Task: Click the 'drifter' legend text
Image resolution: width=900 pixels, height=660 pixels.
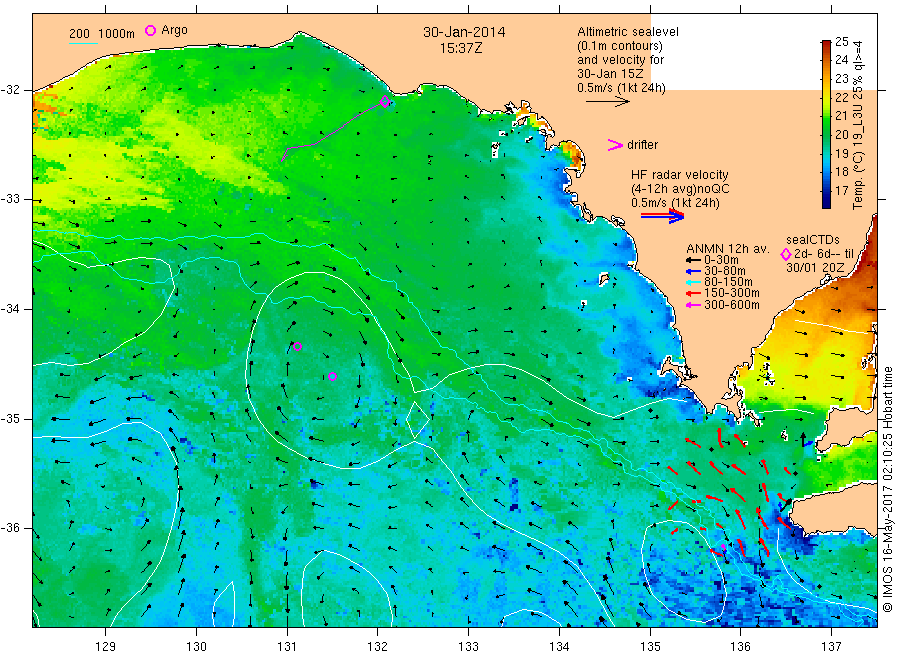Action: pyautogui.click(x=643, y=145)
